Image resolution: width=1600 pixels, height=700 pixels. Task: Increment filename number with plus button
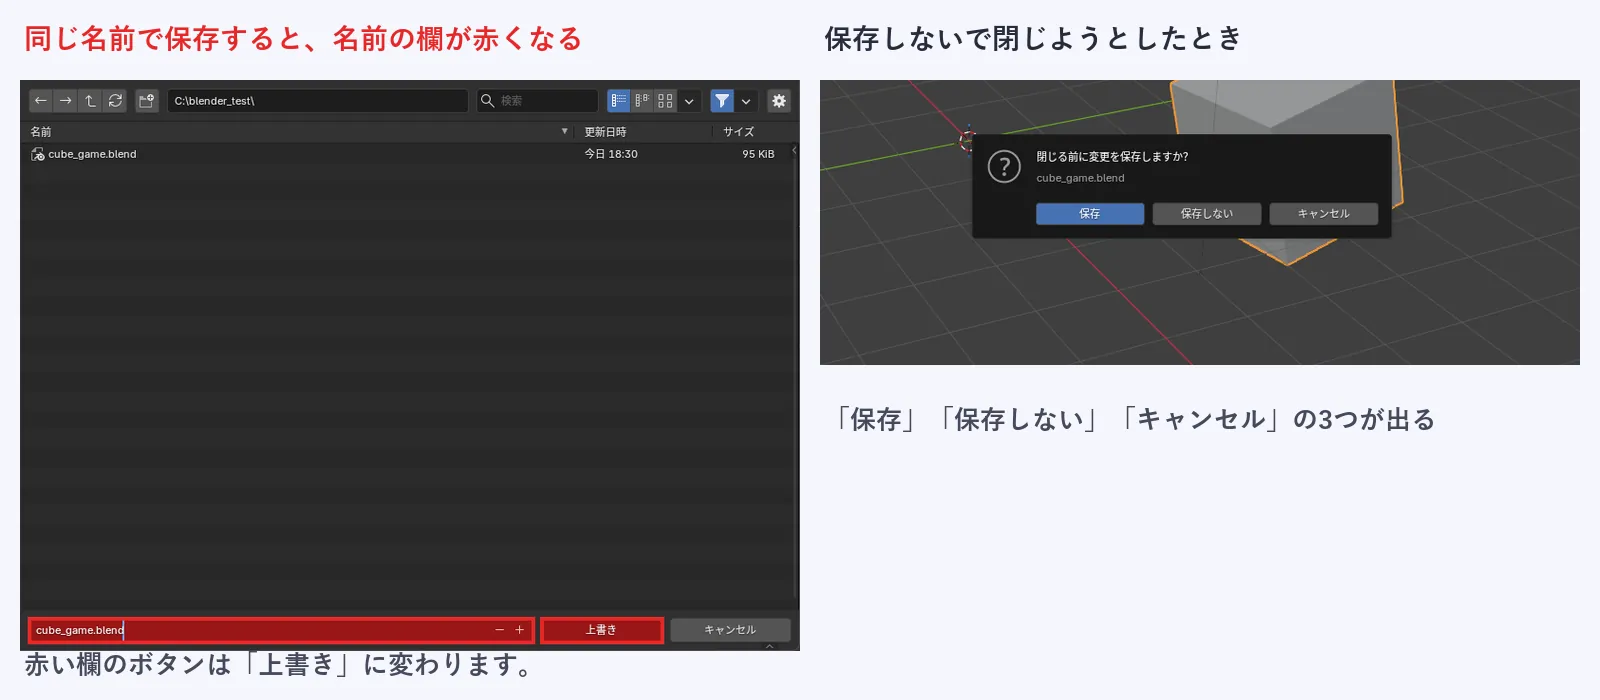[520, 630]
